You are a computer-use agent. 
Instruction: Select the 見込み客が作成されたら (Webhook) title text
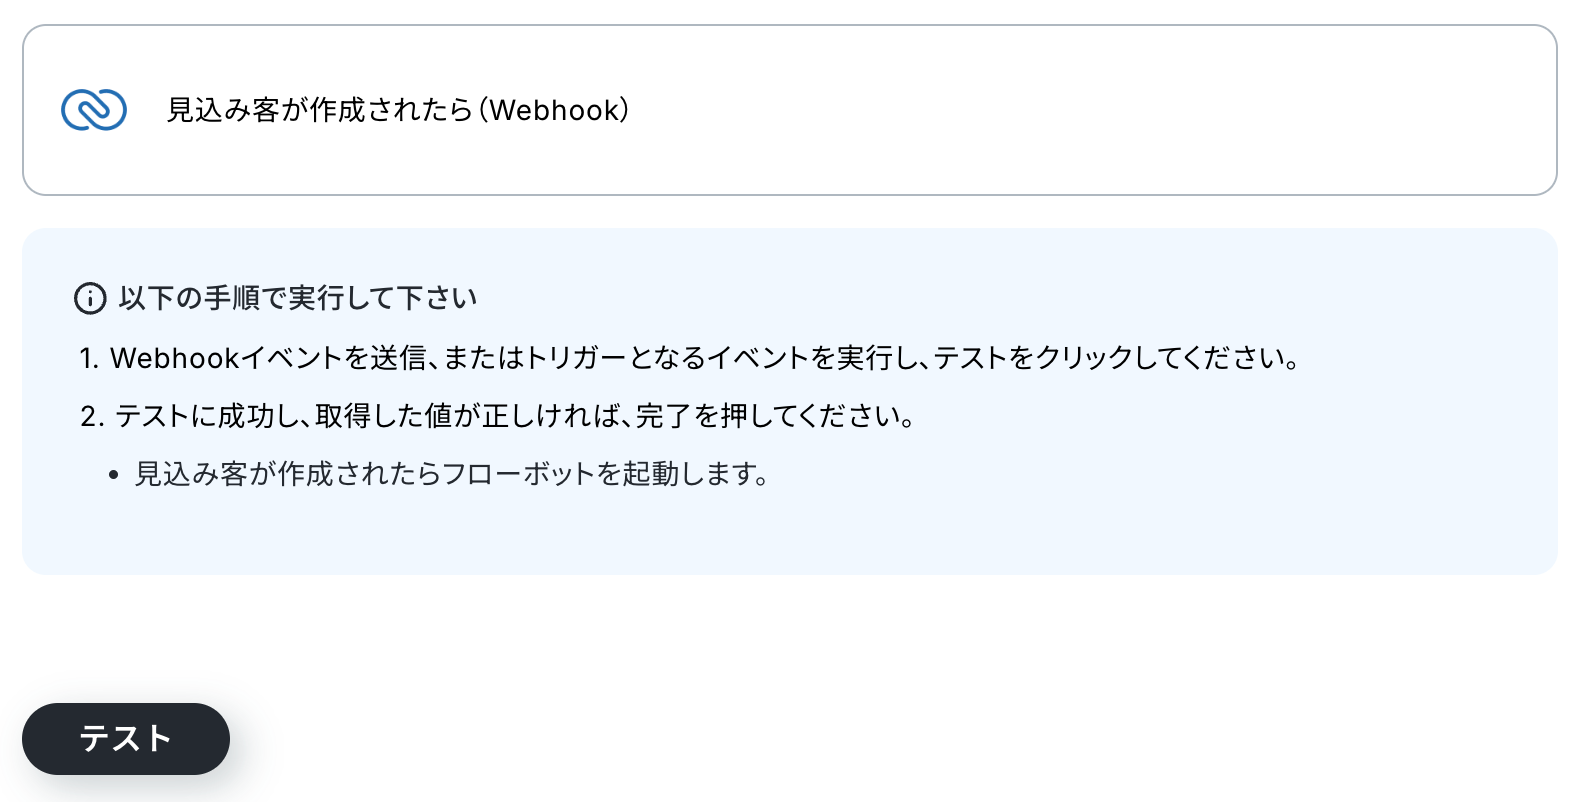coord(397,110)
